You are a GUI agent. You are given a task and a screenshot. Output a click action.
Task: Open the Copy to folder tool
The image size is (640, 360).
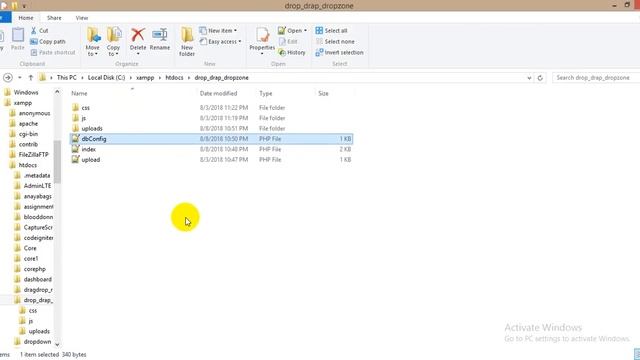pyautogui.click(x=113, y=41)
